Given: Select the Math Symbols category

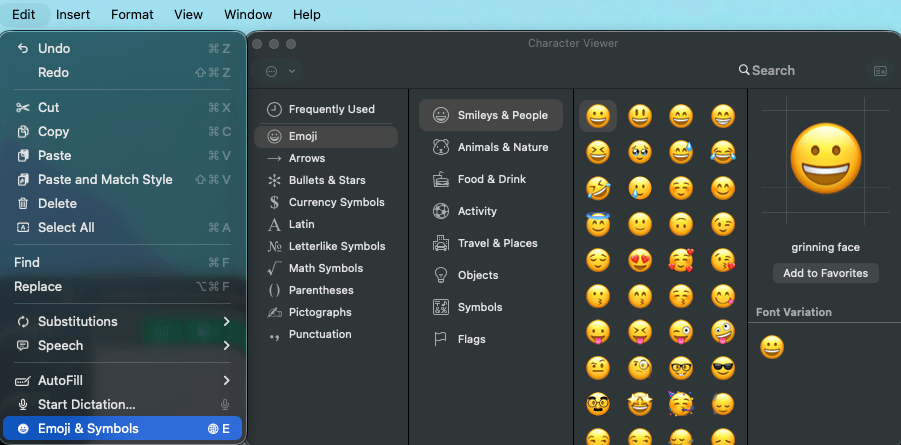Looking at the screenshot, I should (326, 268).
